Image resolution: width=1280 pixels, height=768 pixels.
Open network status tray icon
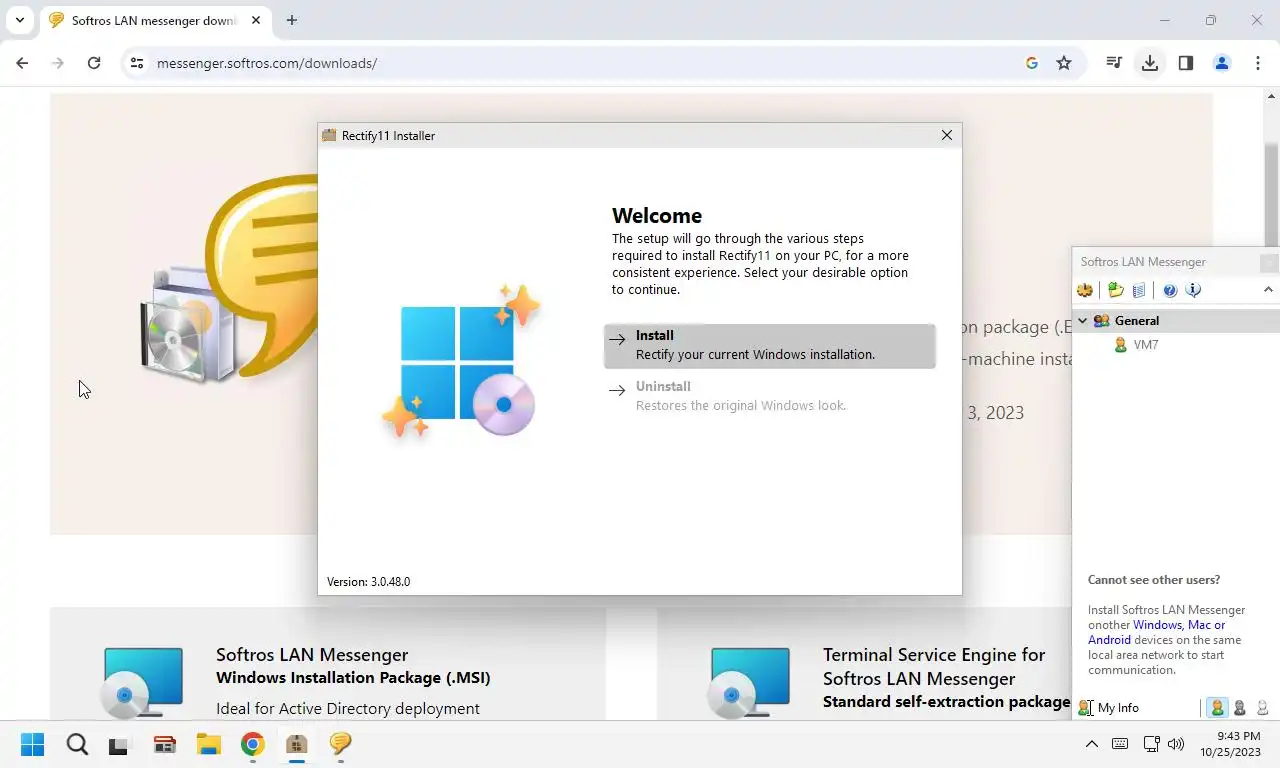(x=1151, y=744)
